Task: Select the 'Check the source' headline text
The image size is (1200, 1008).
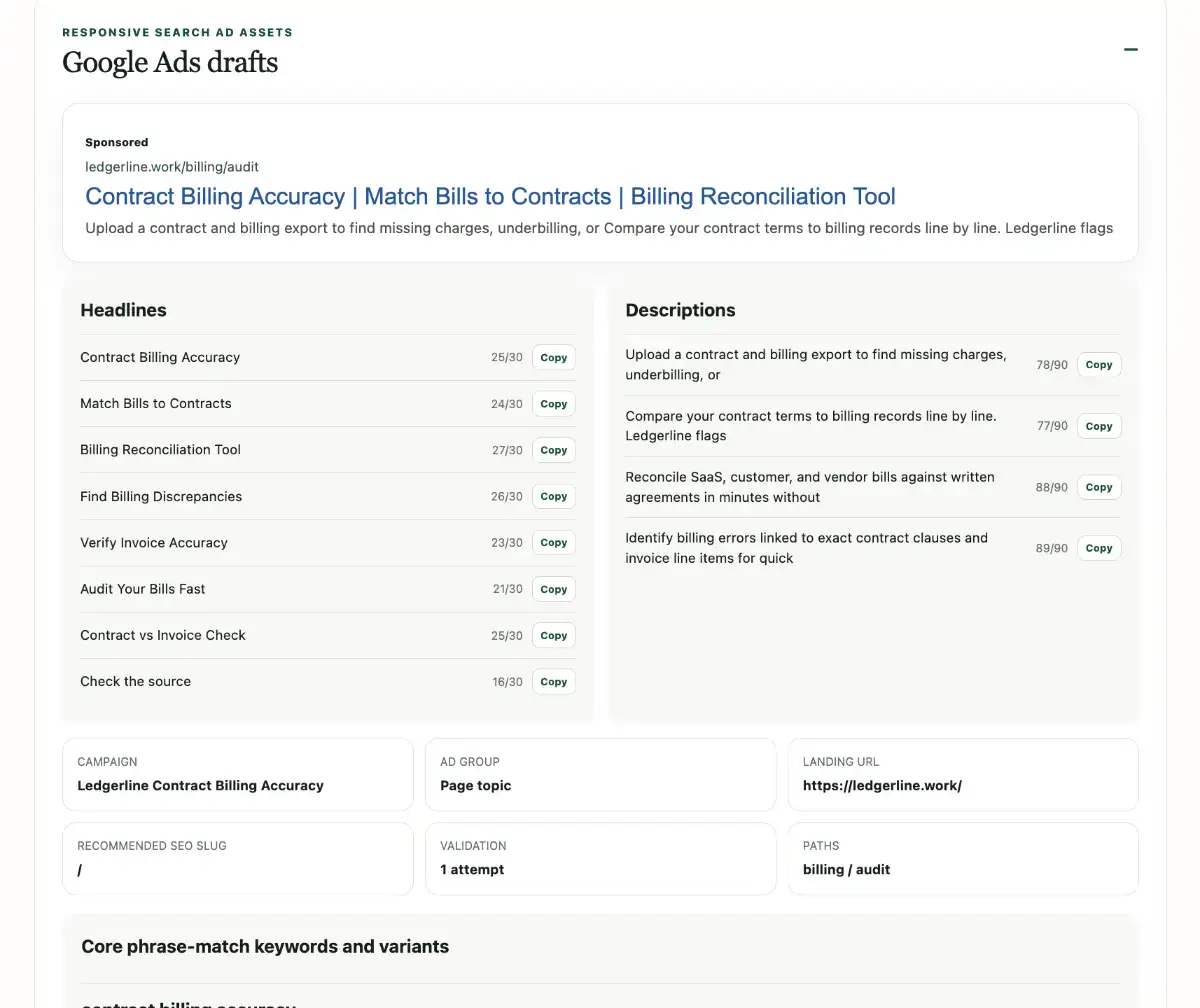Action: (136, 681)
